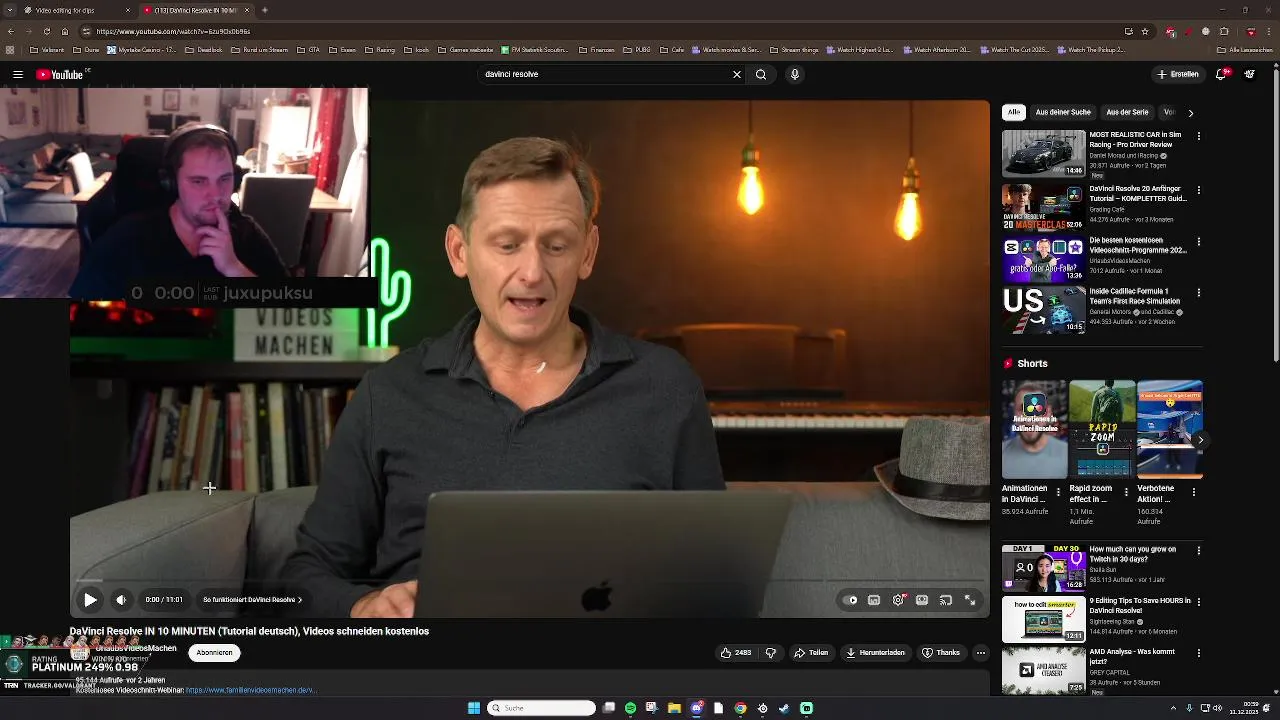Play the DaVinci Resolve video
The width and height of the screenshot is (1280, 720).
click(x=90, y=600)
